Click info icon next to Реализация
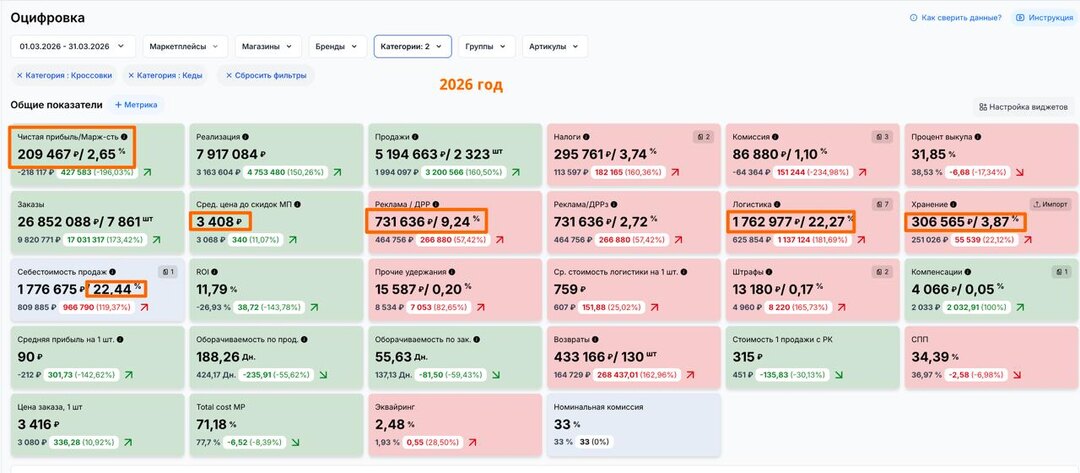1080x473 pixels. (246, 137)
